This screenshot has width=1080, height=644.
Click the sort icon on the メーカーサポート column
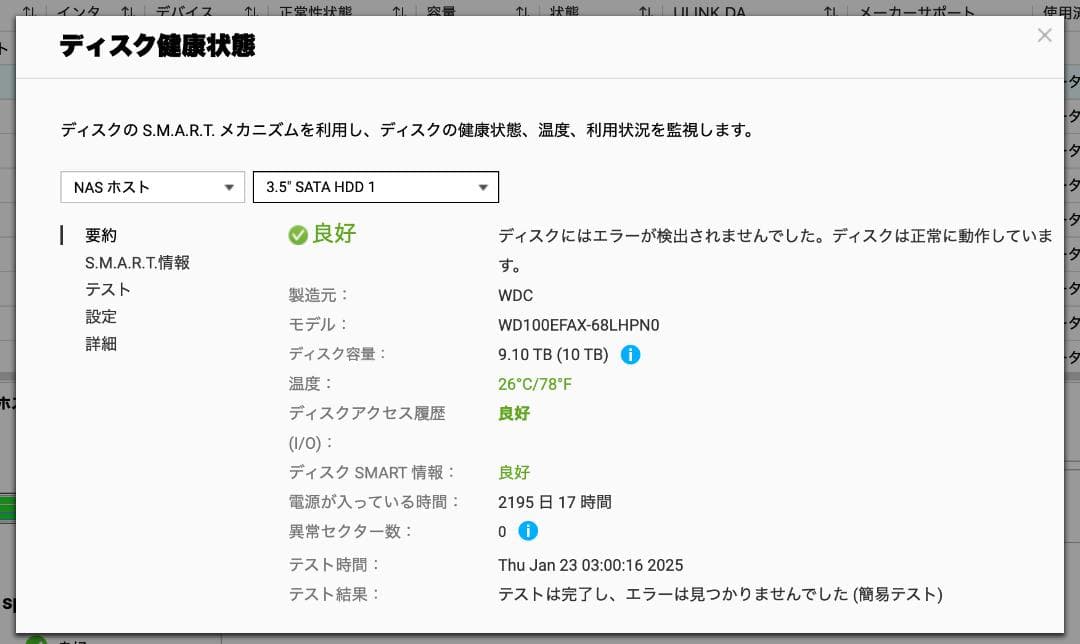(x=829, y=12)
